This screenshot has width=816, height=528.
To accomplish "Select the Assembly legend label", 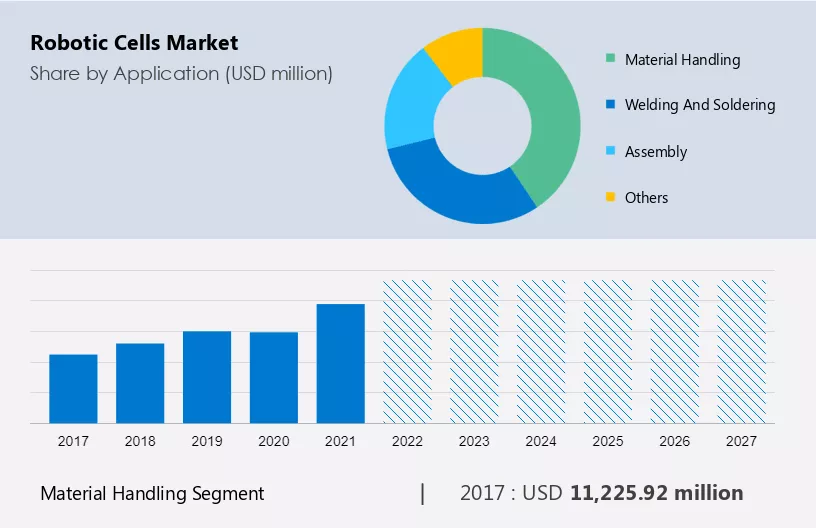I will point(656,152).
